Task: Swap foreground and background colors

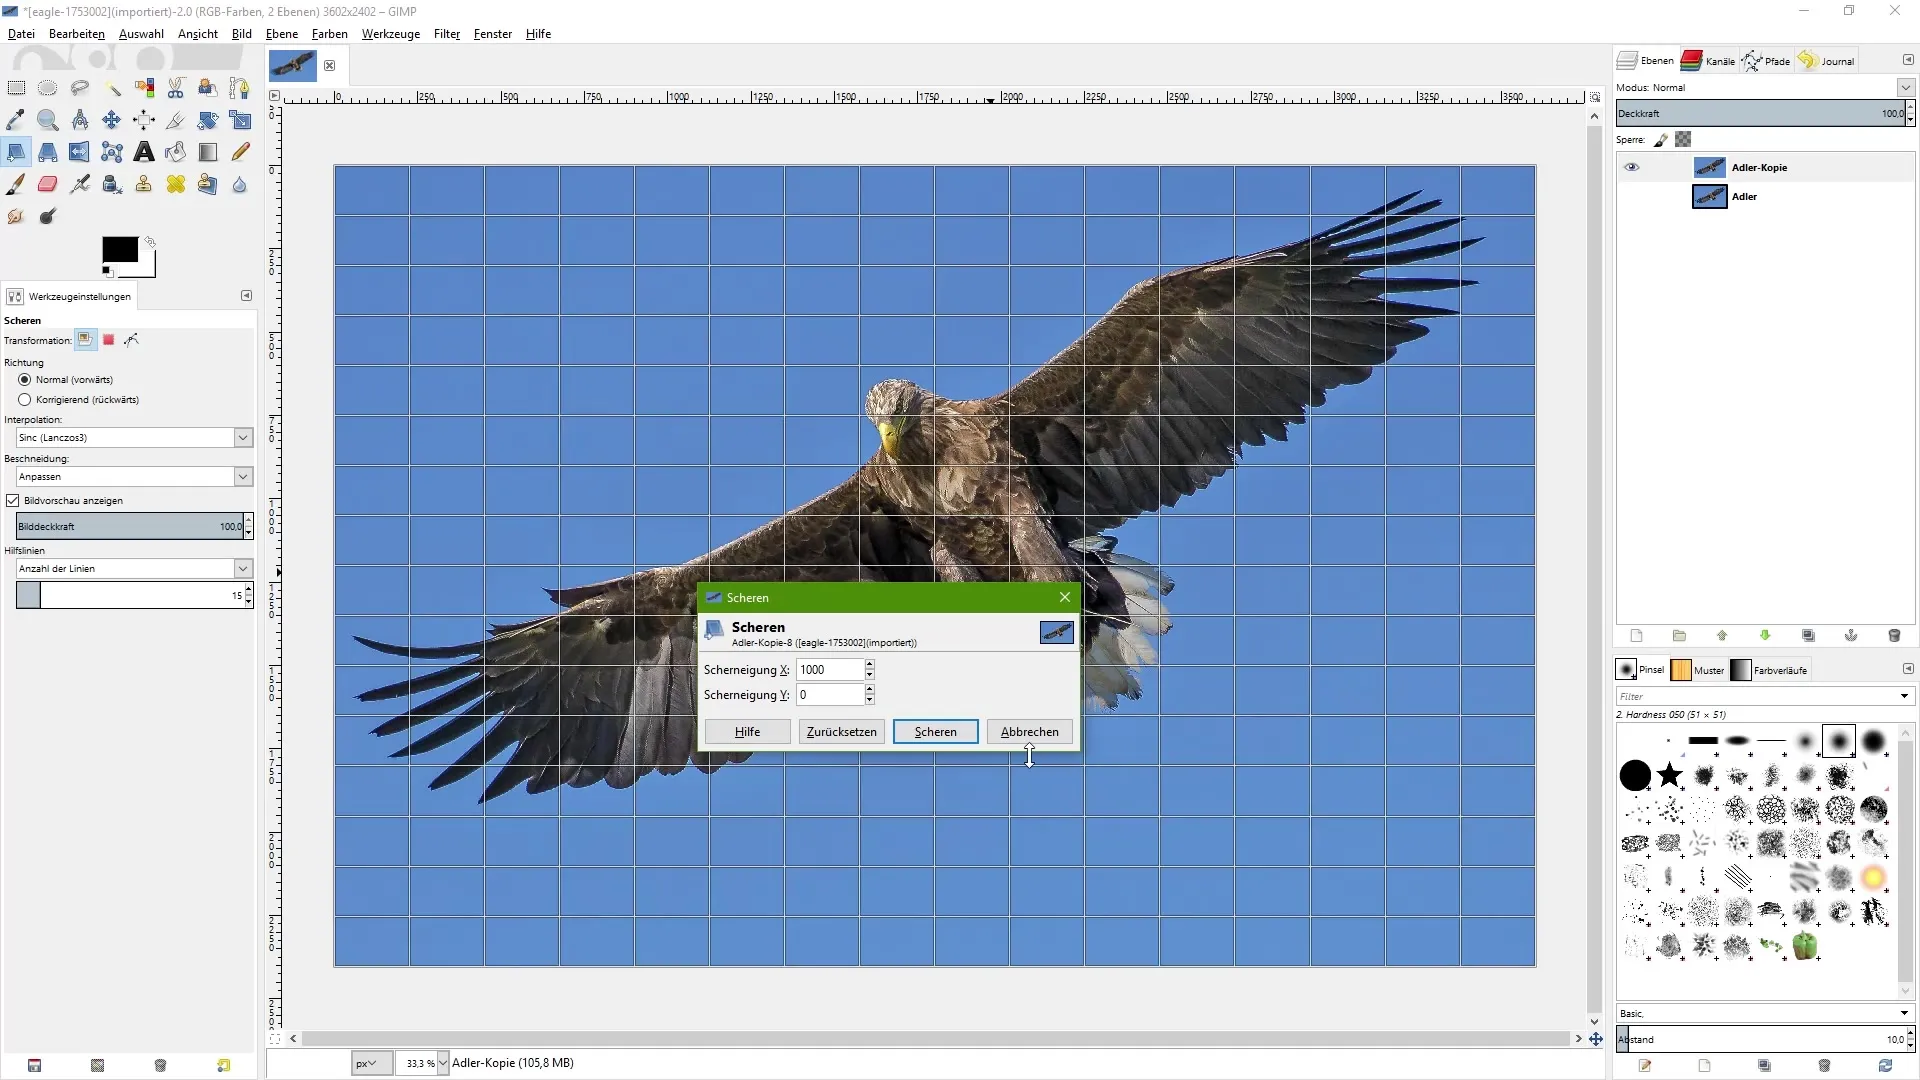Action: 150,242
